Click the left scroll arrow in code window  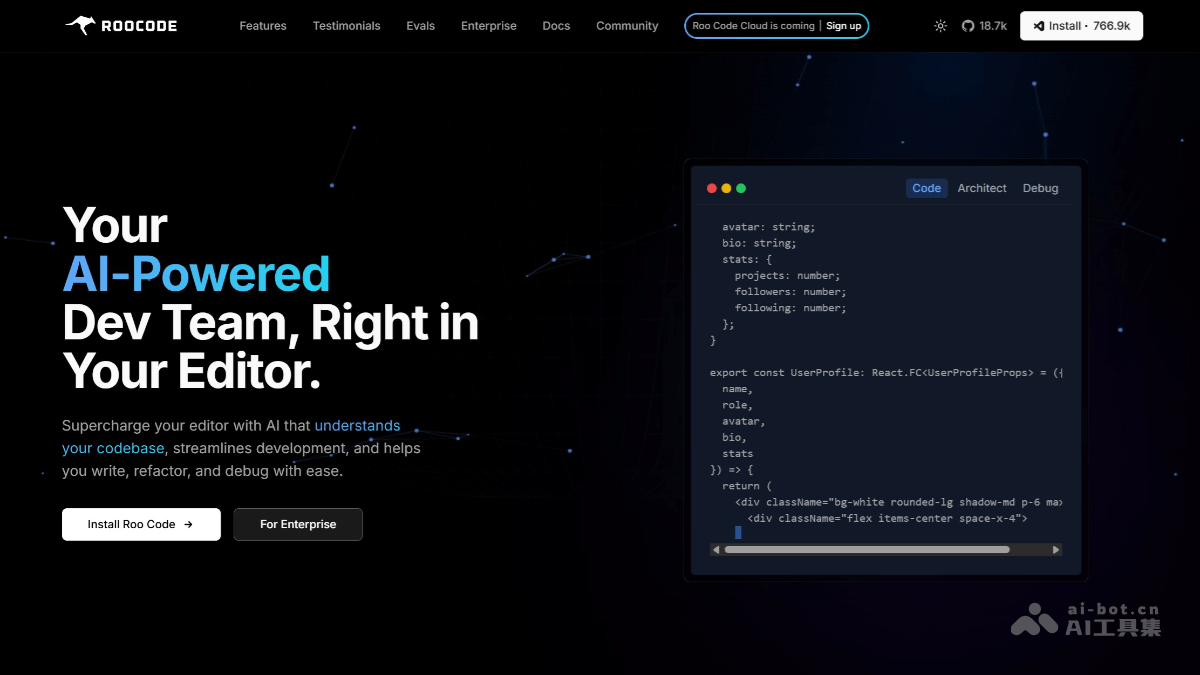(716, 549)
